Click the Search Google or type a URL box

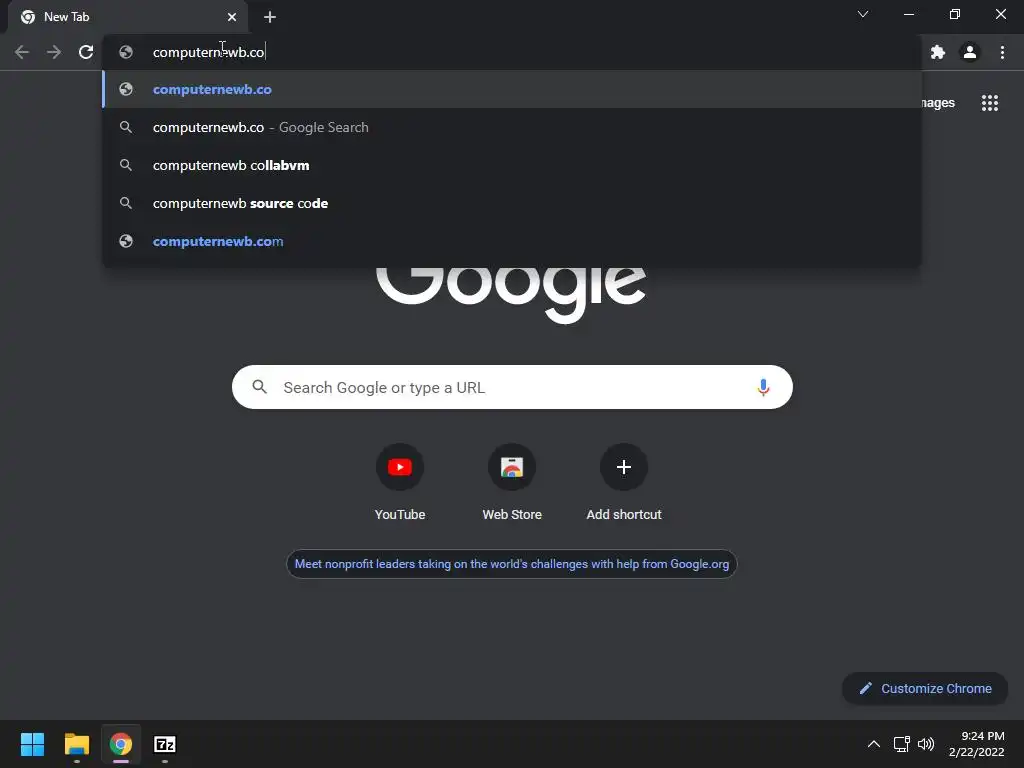(x=512, y=387)
